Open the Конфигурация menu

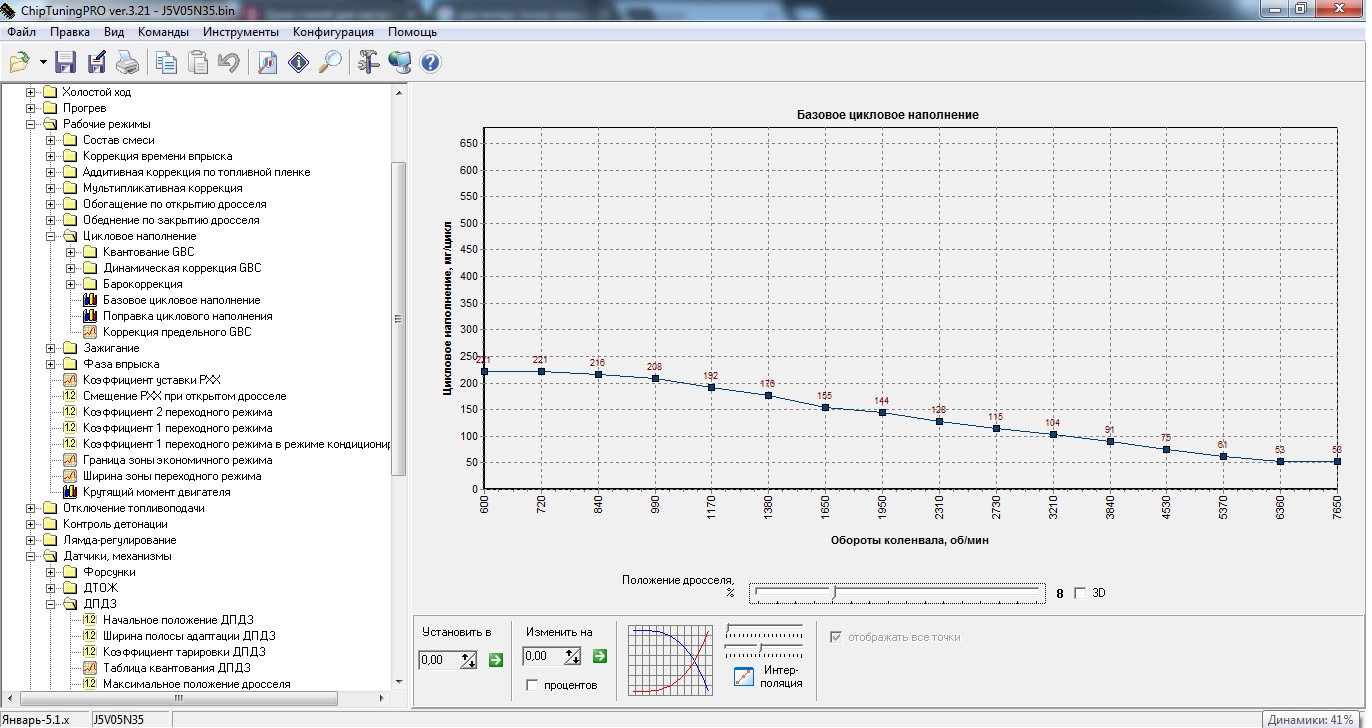(x=333, y=32)
